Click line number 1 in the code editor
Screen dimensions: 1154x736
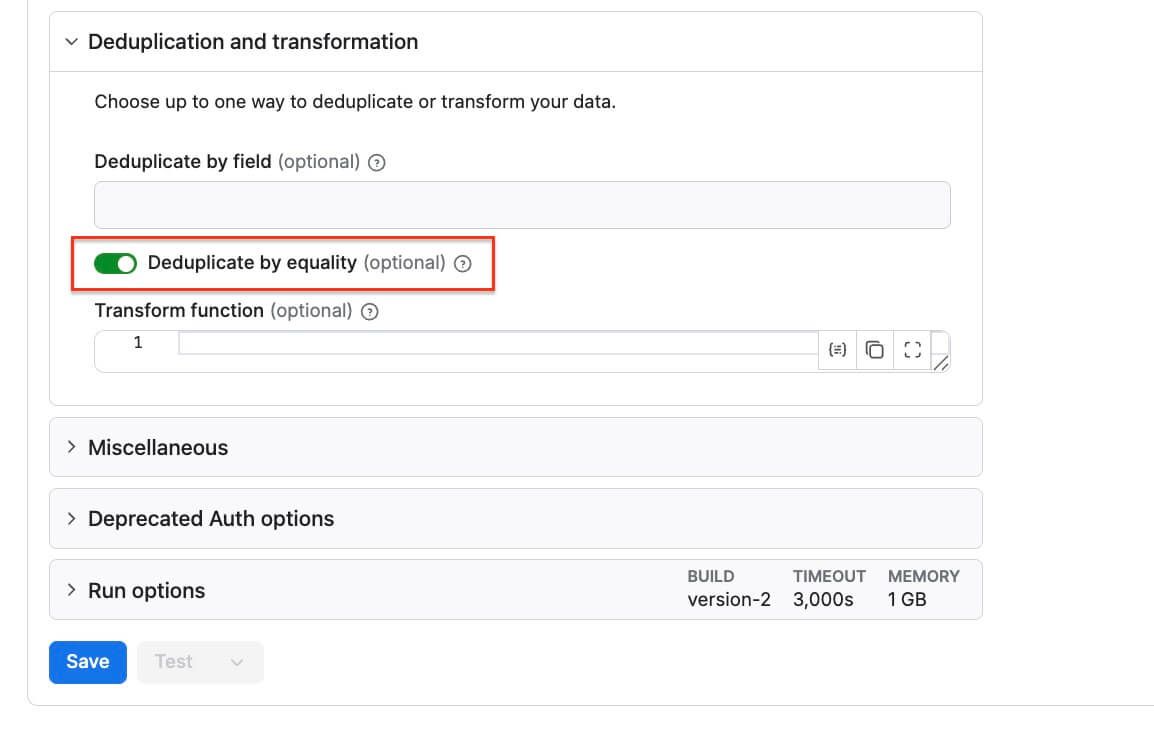[x=139, y=342]
